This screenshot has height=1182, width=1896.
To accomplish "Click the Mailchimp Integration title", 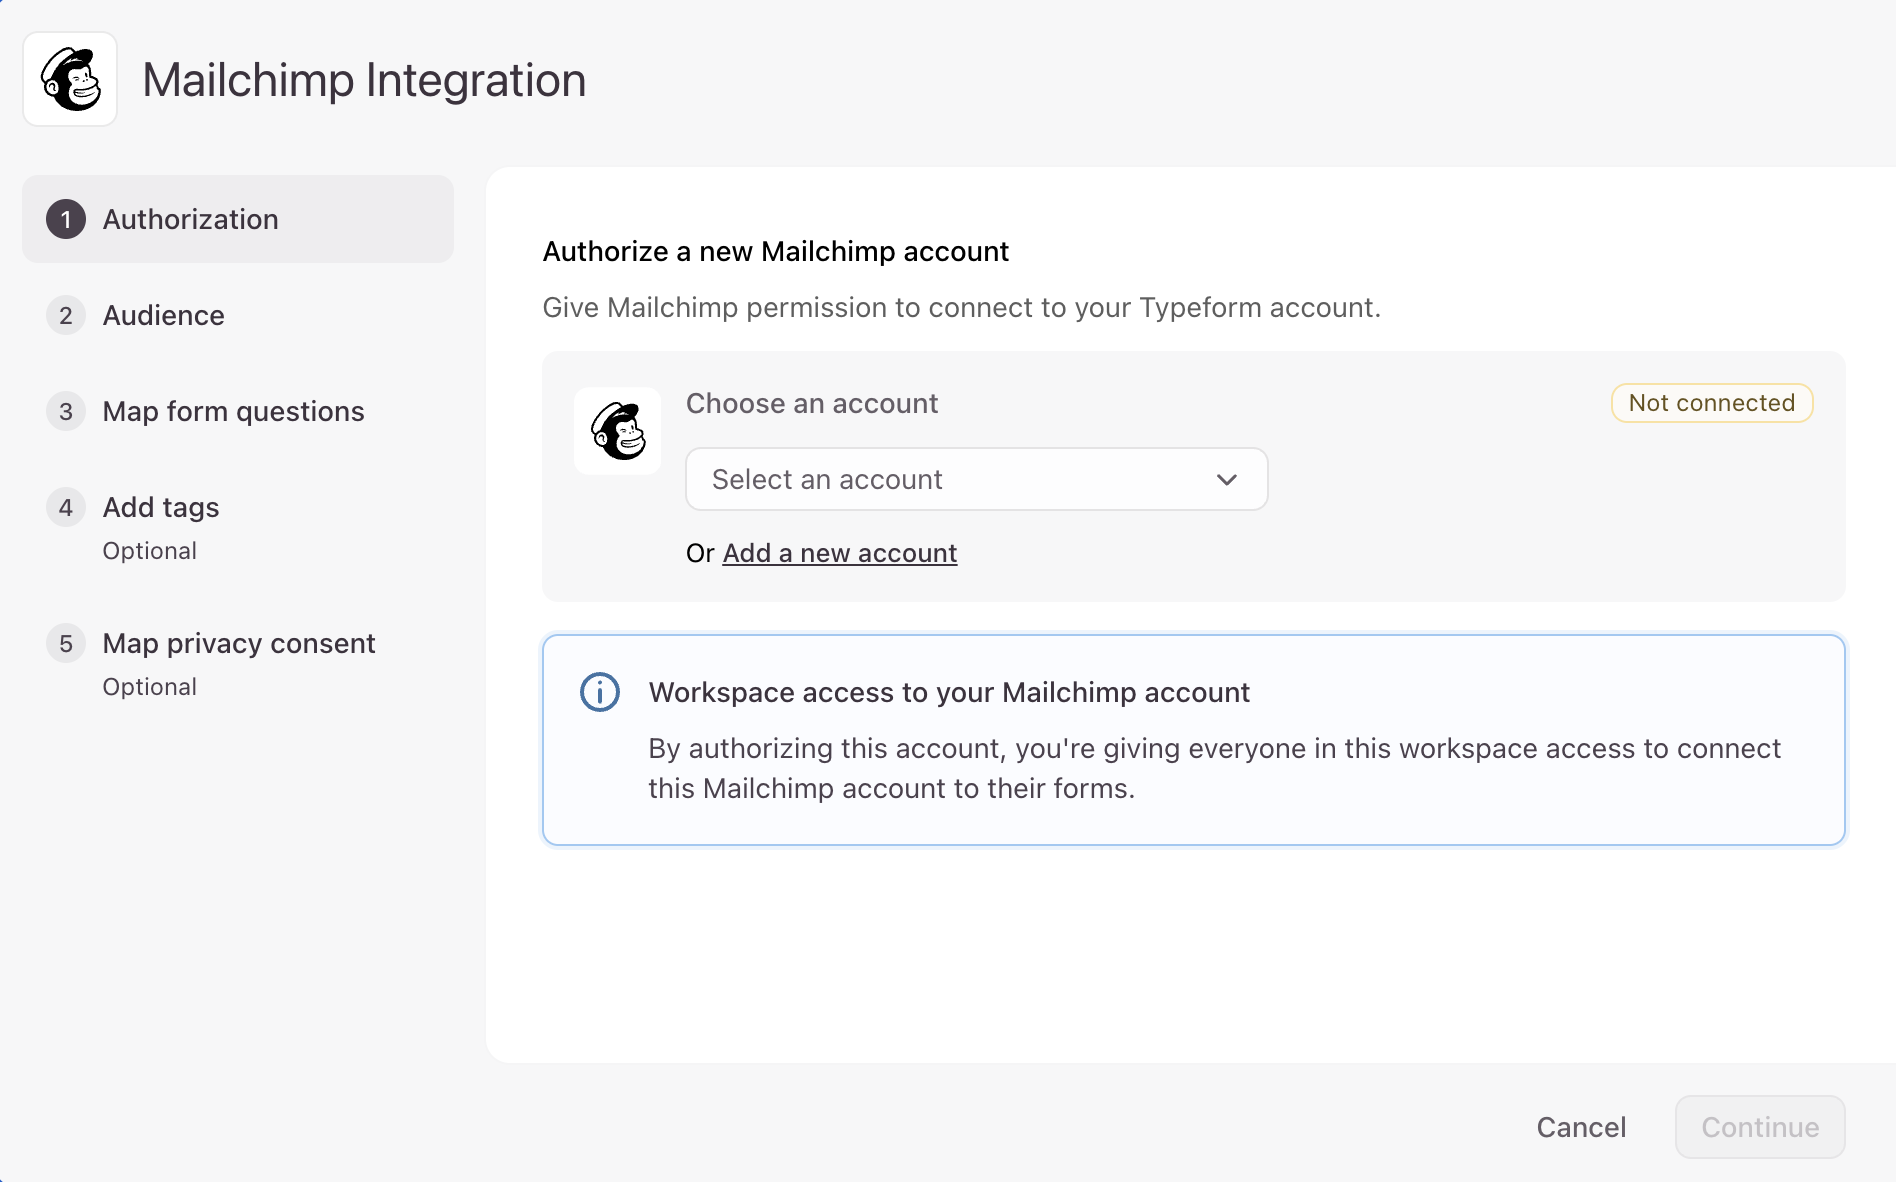I will (x=364, y=80).
